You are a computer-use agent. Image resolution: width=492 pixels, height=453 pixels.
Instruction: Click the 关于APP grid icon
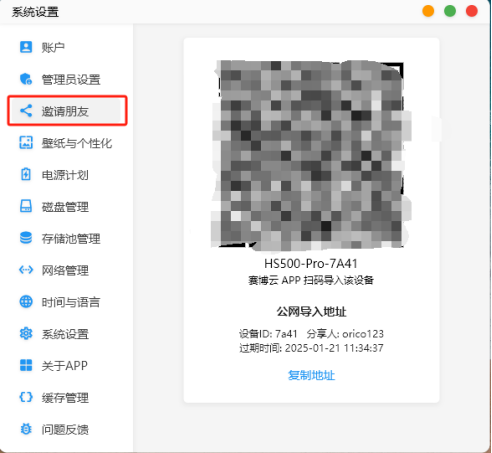coord(26,365)
